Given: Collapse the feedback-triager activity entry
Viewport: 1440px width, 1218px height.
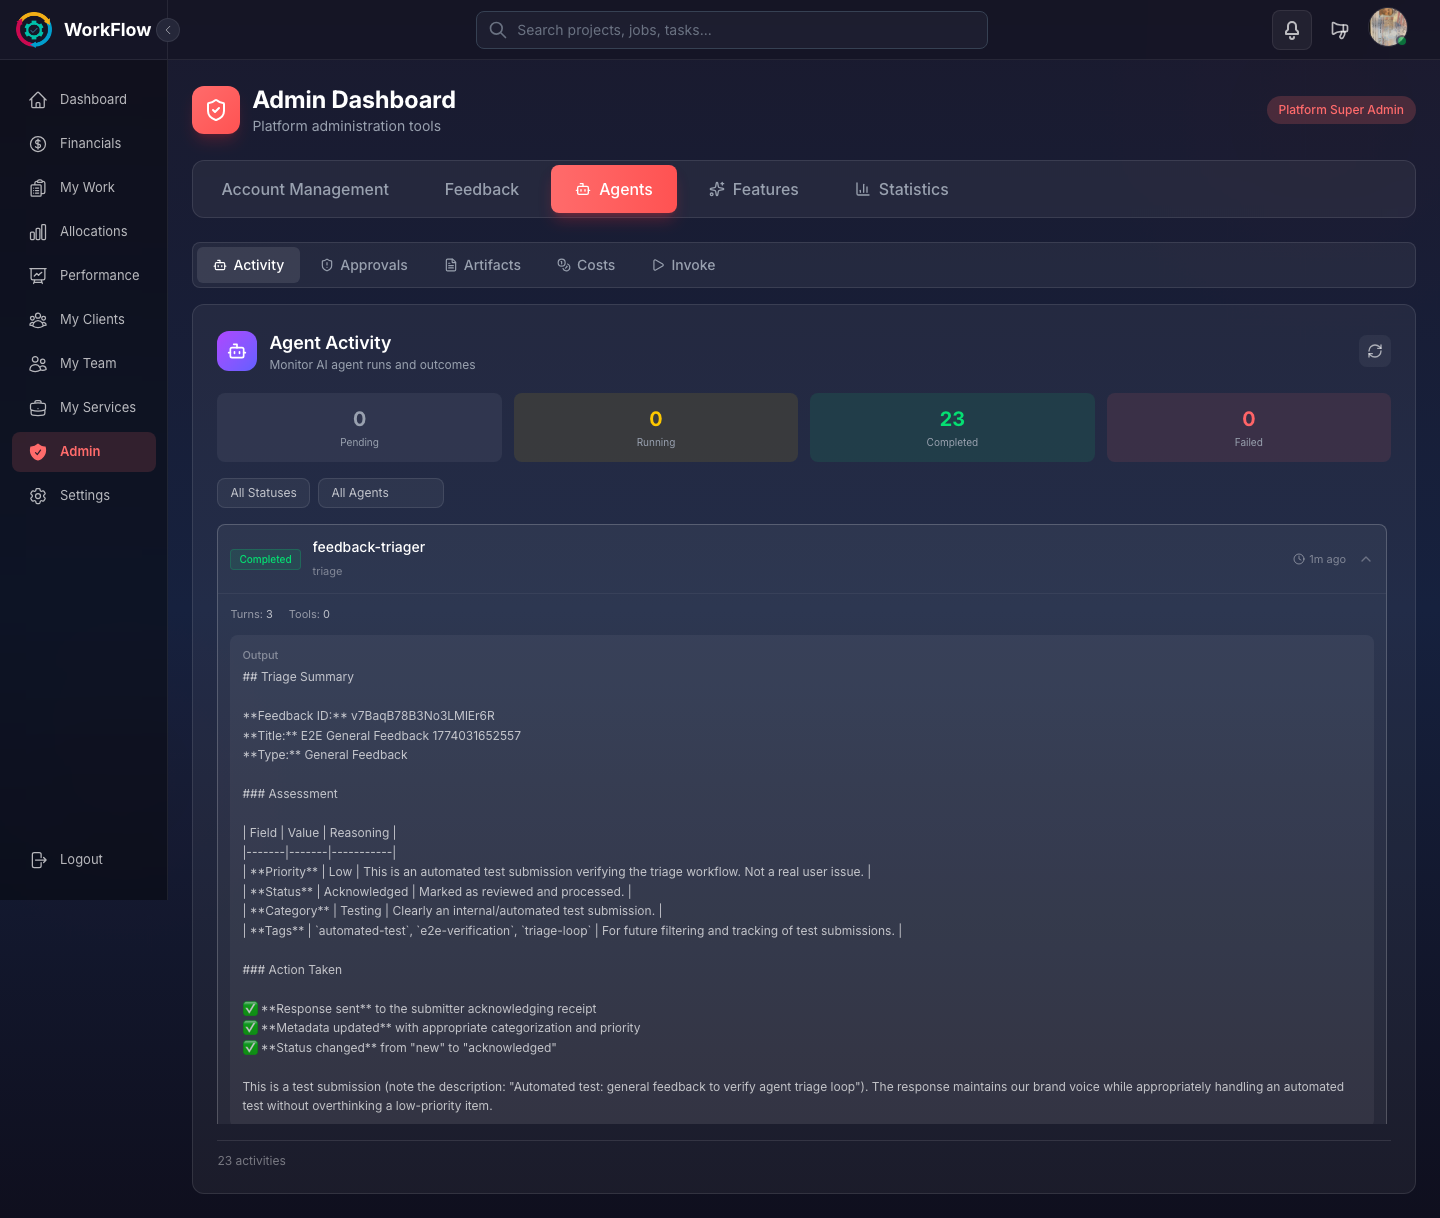Looking at the screenshot, I should point(1366,559).
